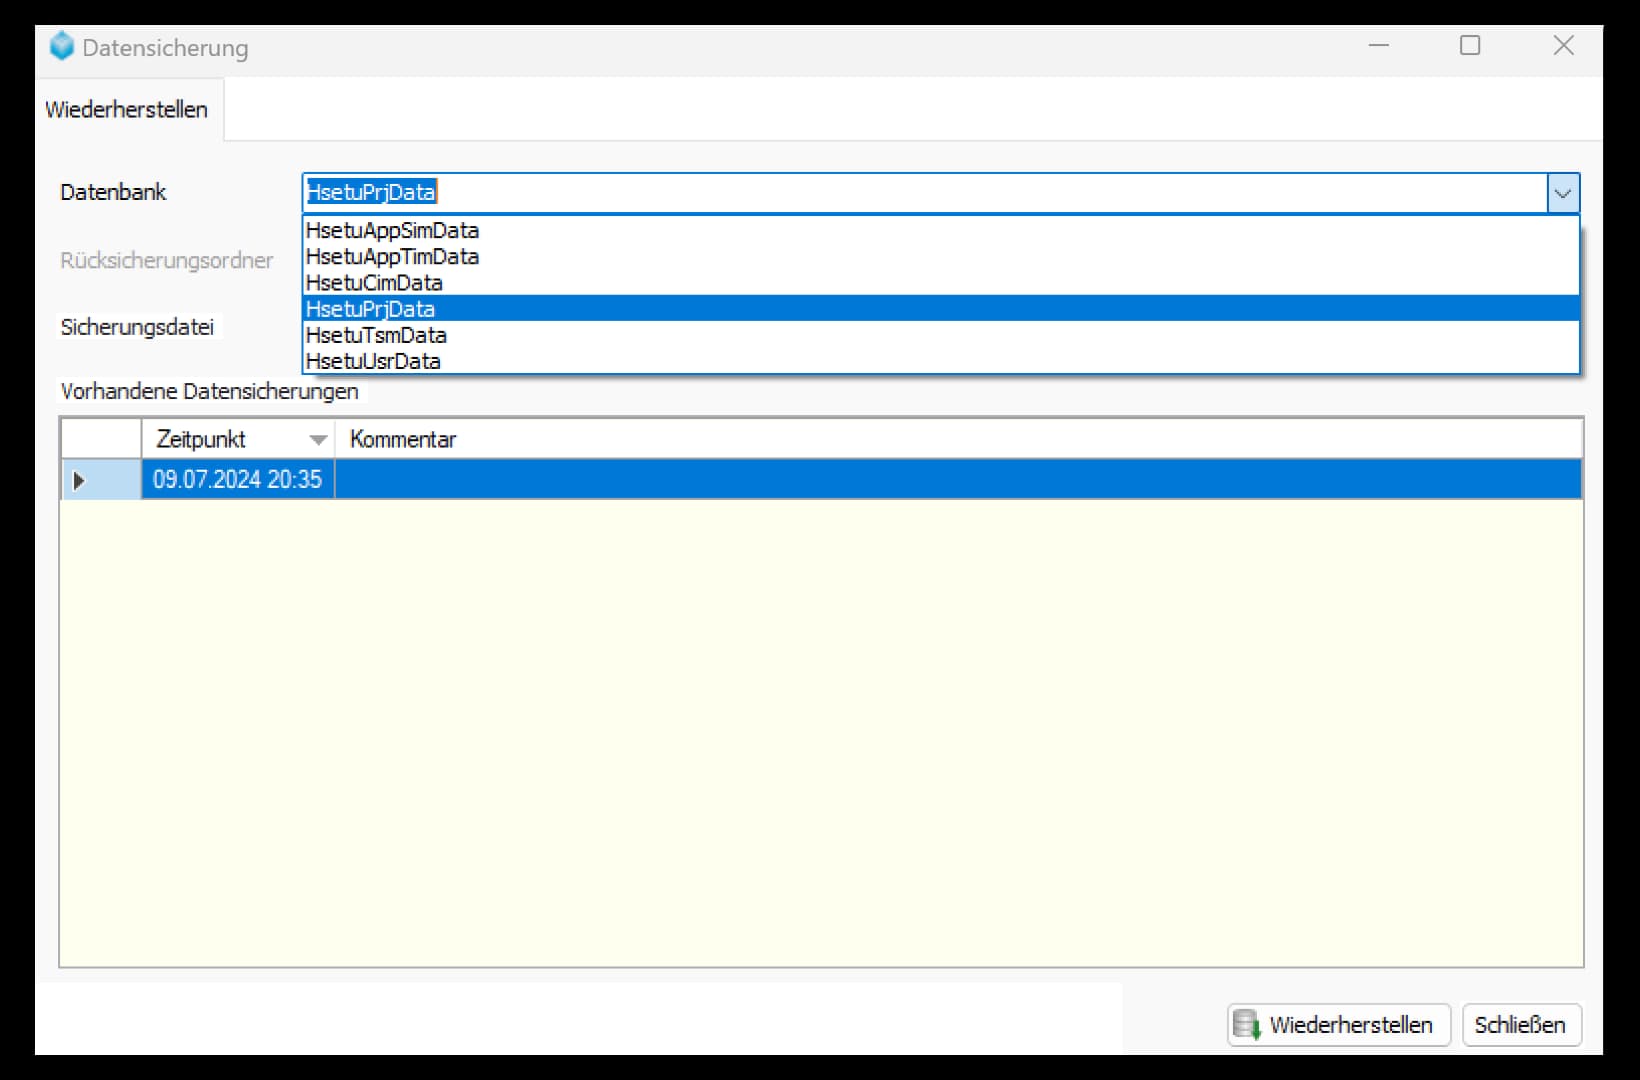
Task: Click the Zeitpunkt sort arrow indicator
Action: pos(318,440)
